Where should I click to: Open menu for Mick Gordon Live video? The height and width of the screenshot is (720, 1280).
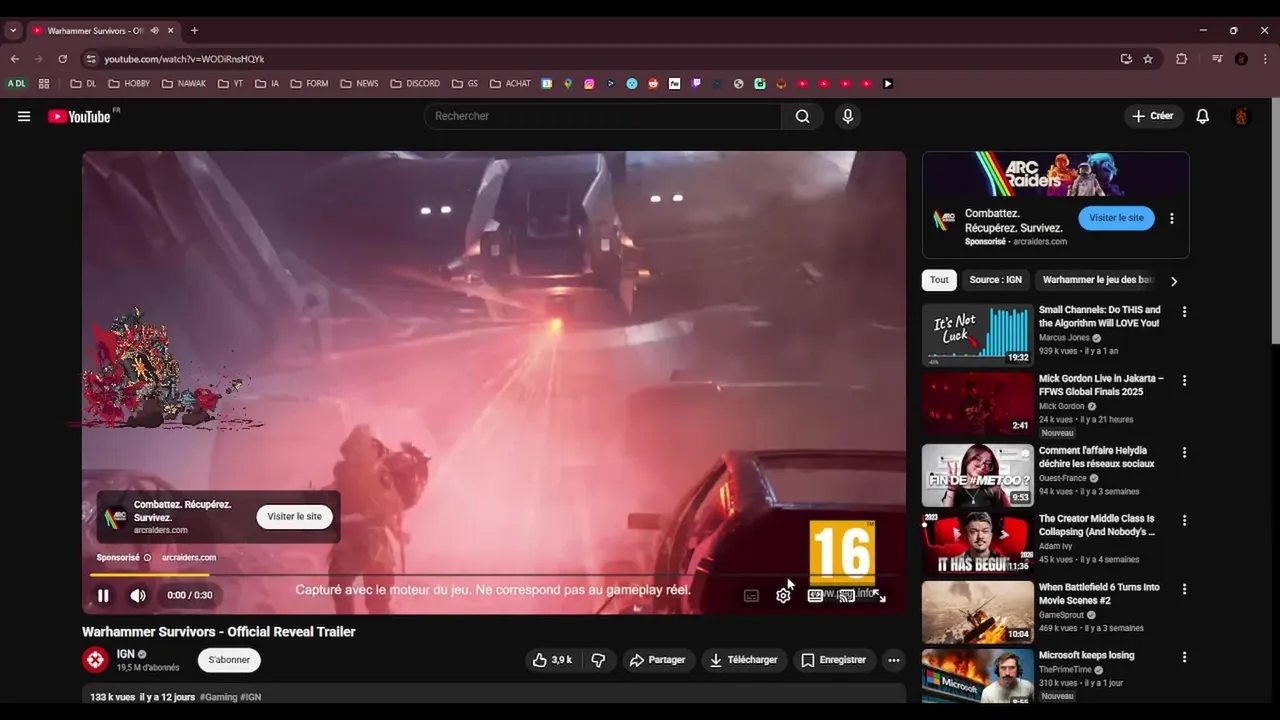1184,381
